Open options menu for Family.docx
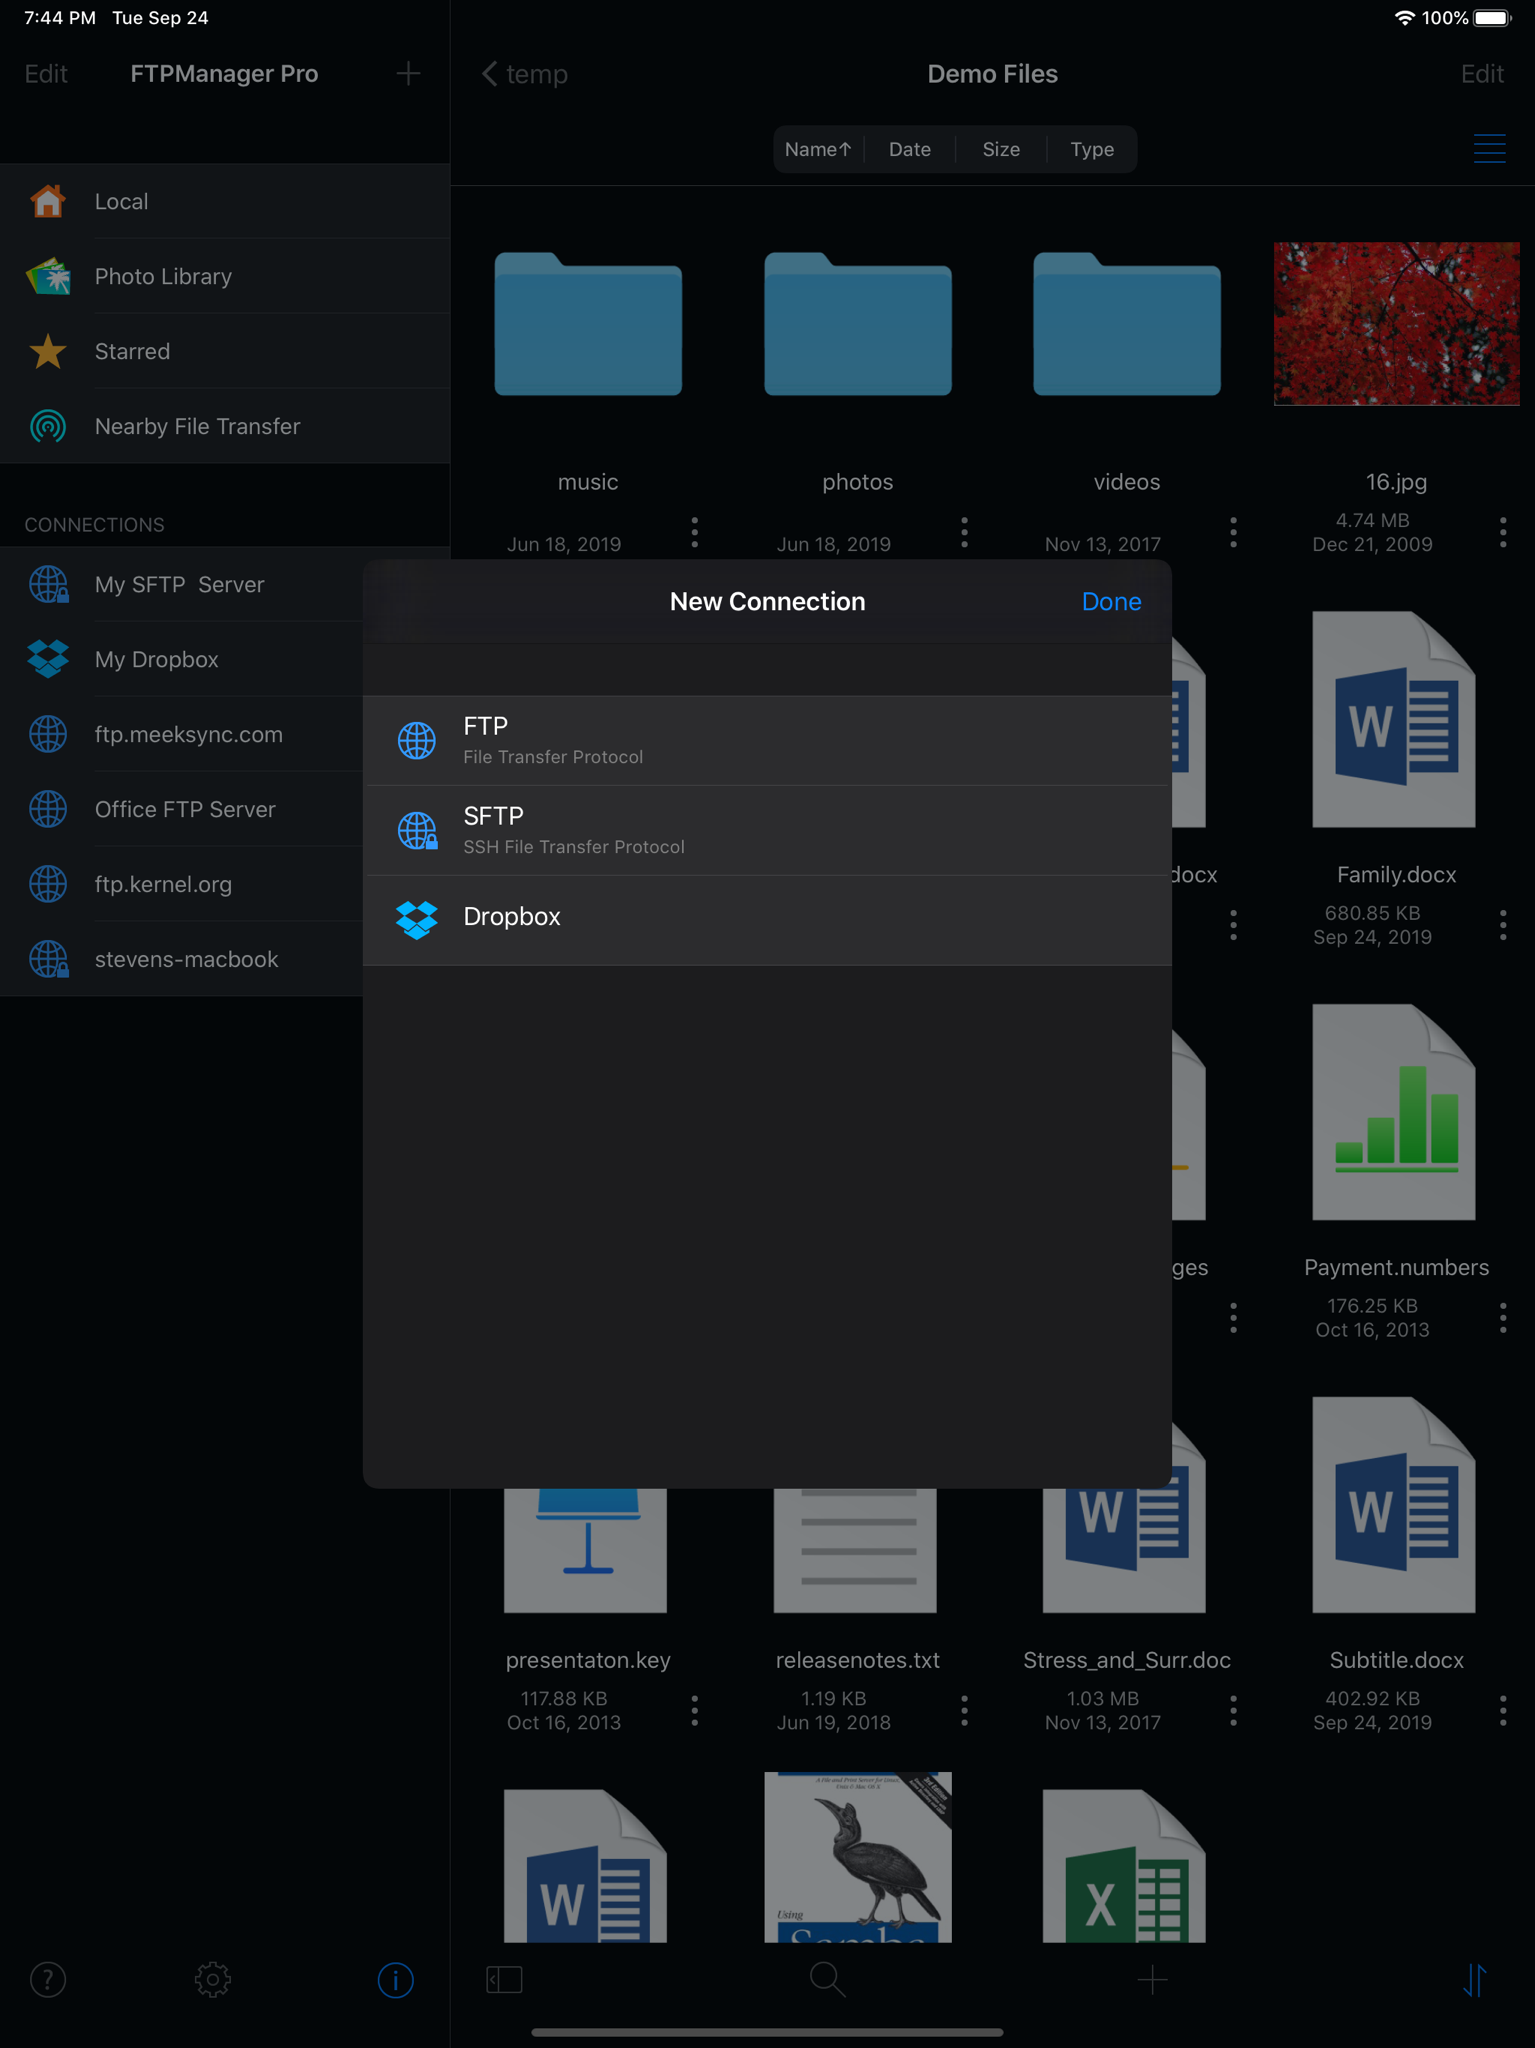The height and width of the screenshot is (2048, 1535). pos(1503,925)
